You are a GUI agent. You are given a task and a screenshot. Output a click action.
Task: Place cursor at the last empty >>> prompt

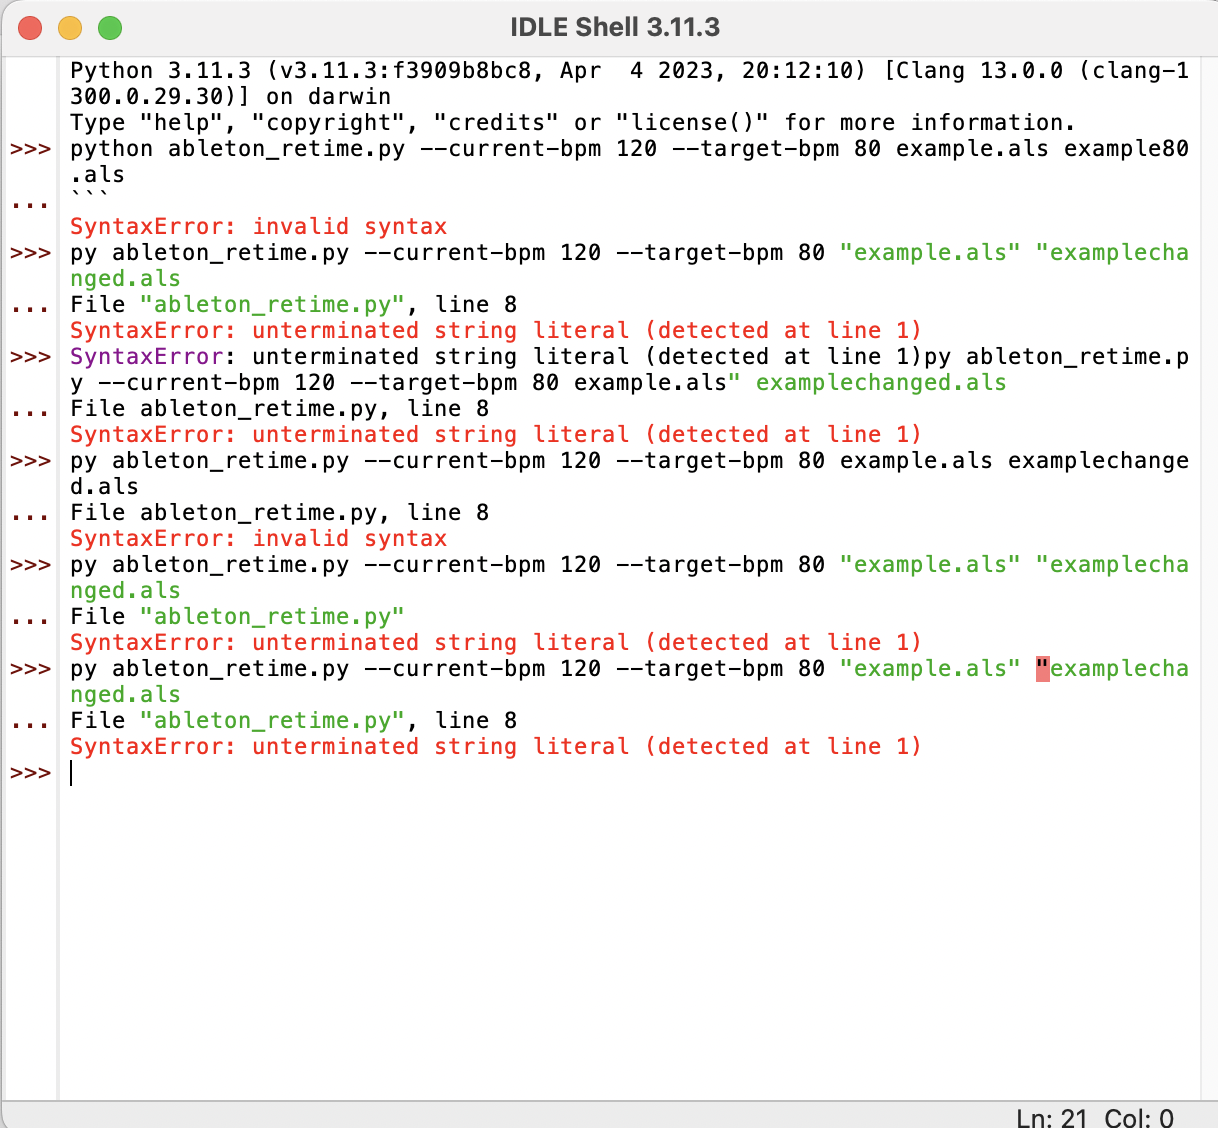(75, 772)
